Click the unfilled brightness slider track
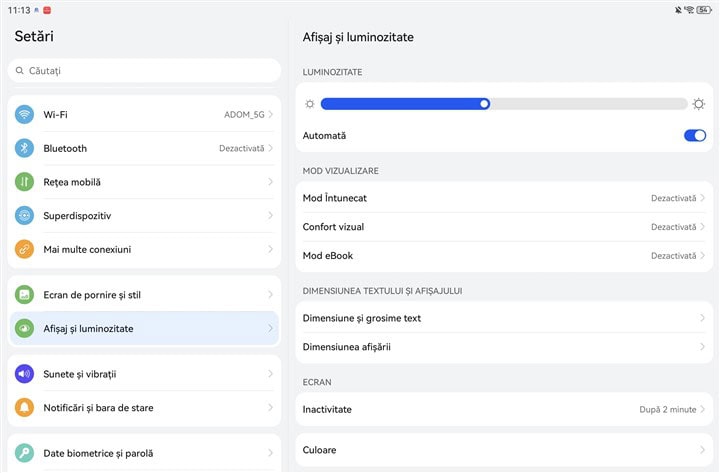 pyautogui.click(x=588, y=104)
